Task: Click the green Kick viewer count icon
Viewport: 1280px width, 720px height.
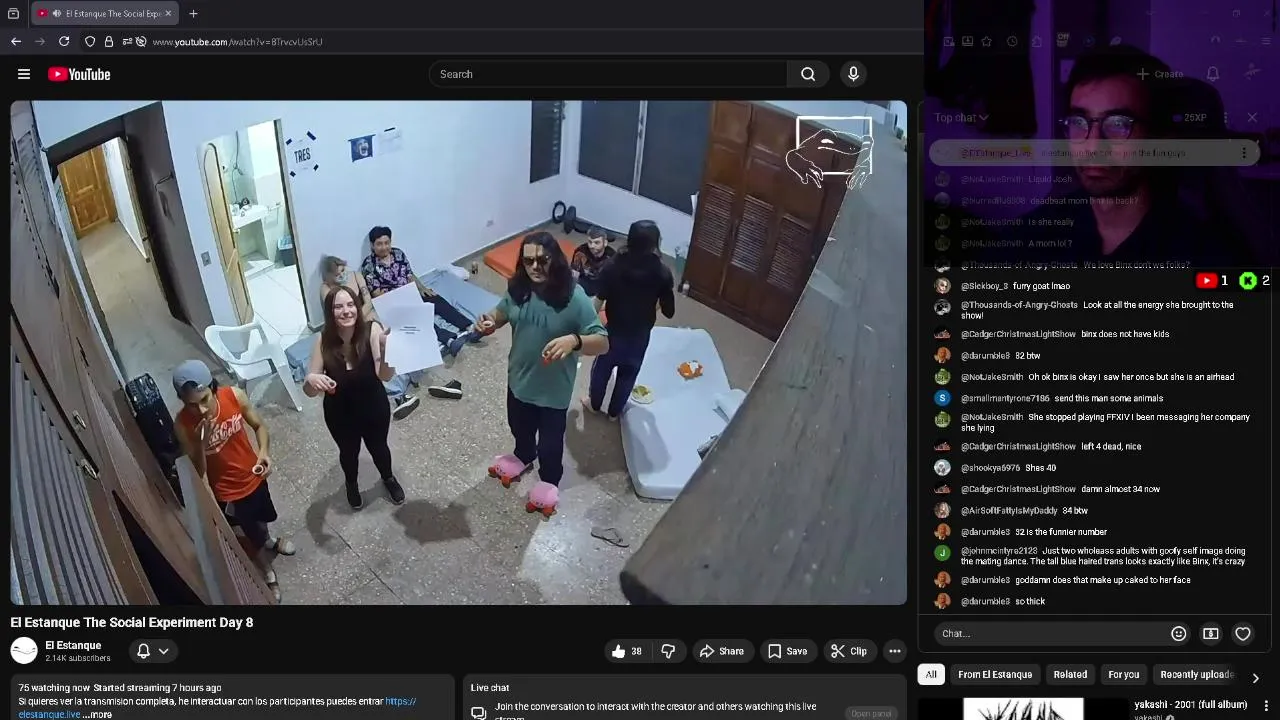Action: [x=1248, y=281]
